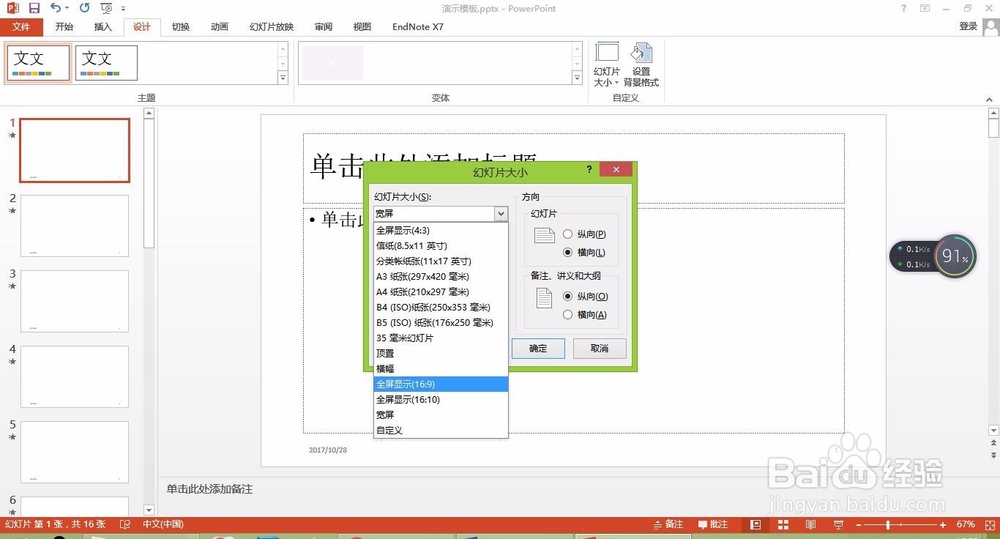Click the 中文(中国) language indicator
1000x539 pixels.
pos(163,524)
